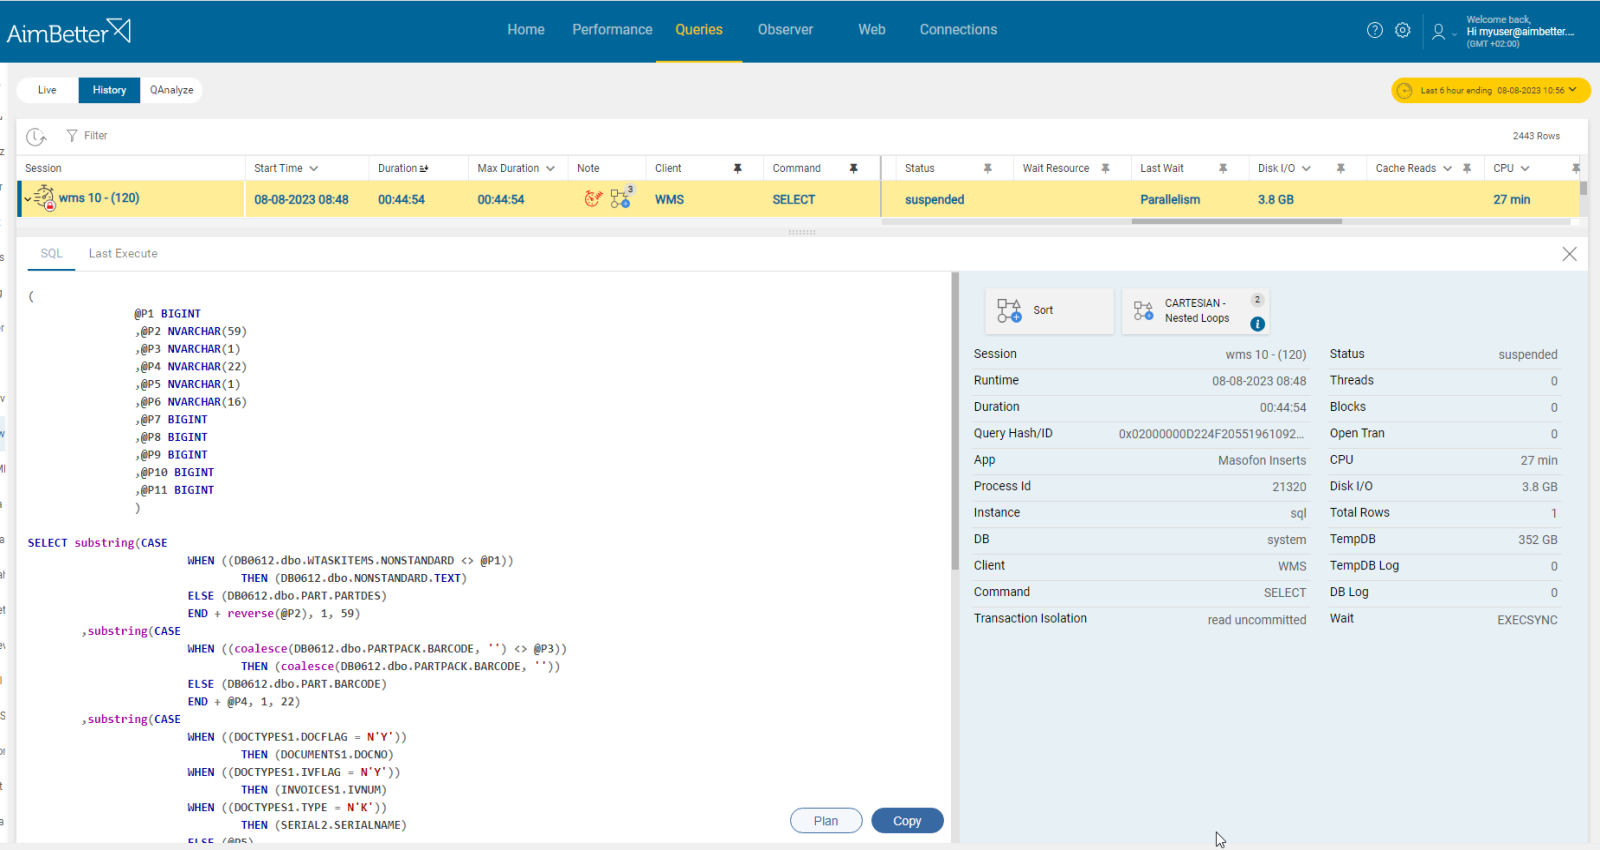The height and width of the screenshot is (850, 1600).
Task: Open Cache Reads column dropdown arrow
Action: pos(1447,169)
